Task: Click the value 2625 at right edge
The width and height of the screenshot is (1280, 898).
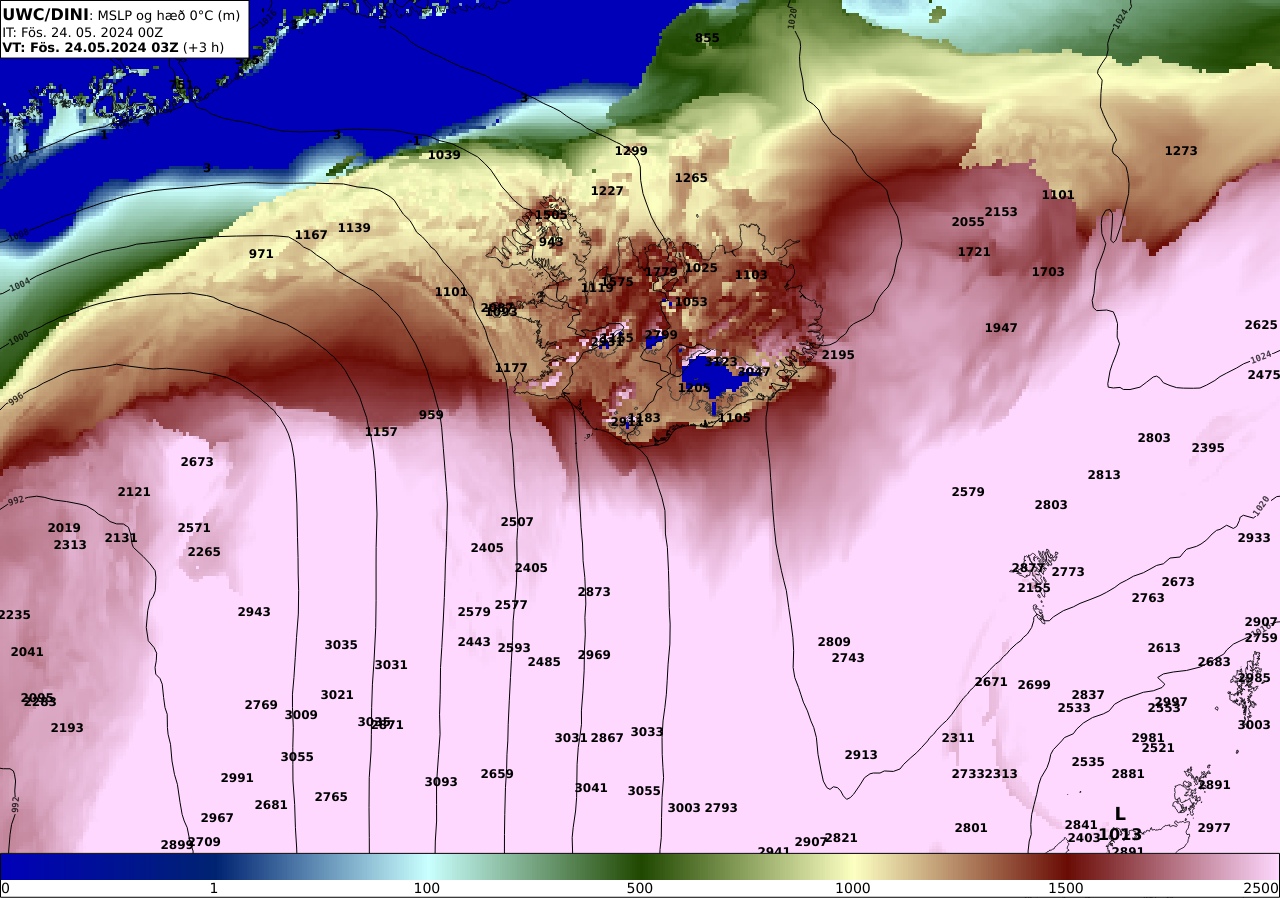Action: 1261,325
